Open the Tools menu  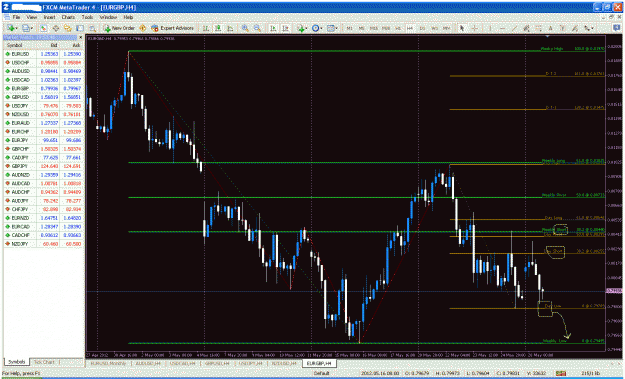click(x=87, y=18)
